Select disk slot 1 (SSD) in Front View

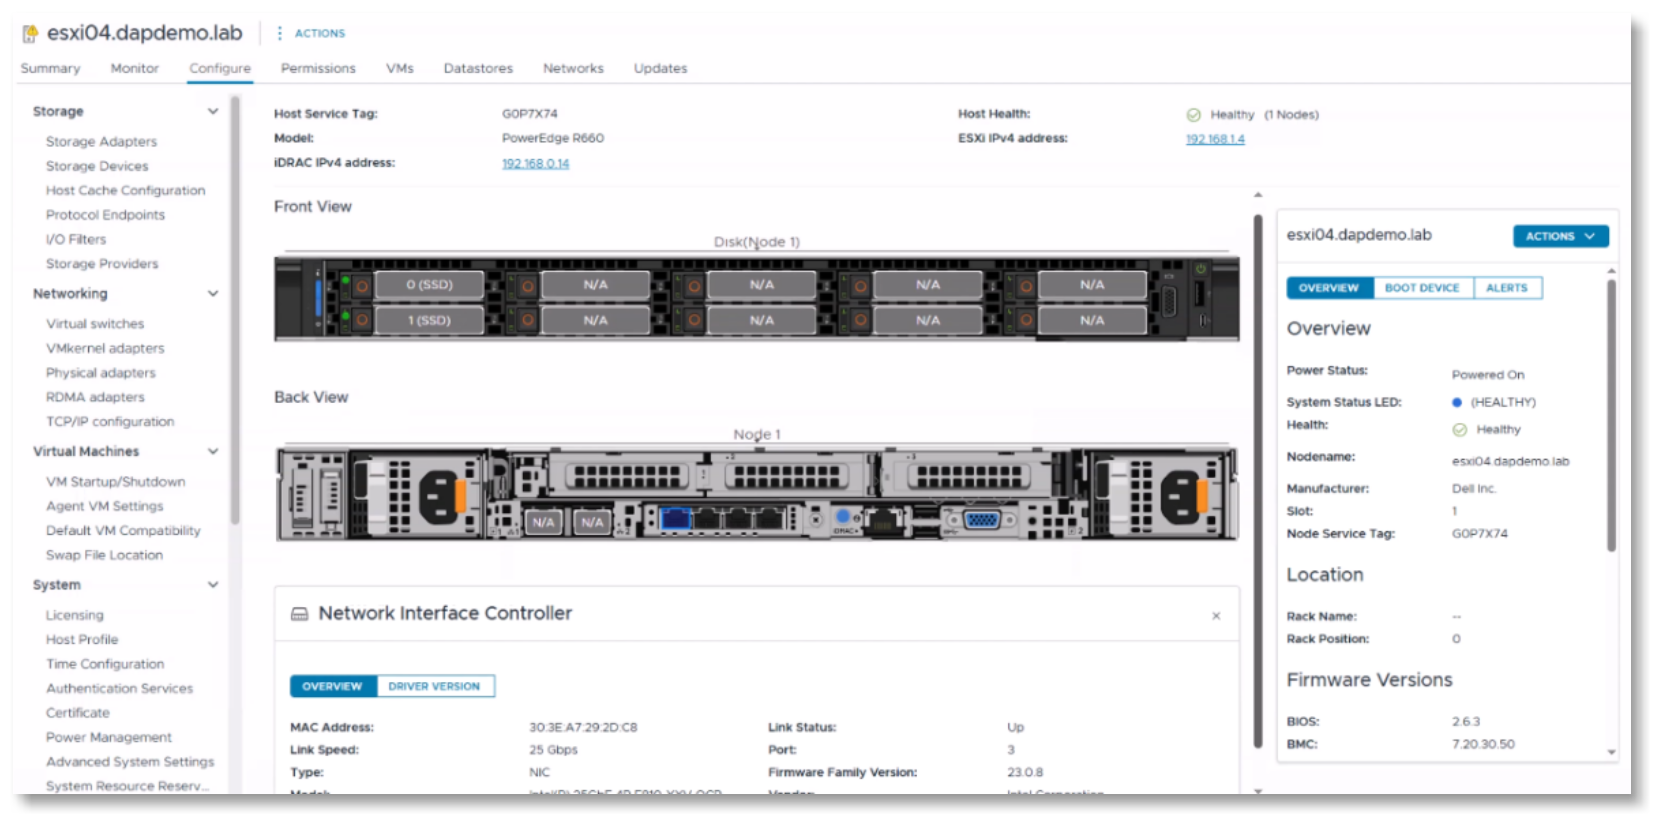(x=429, y=321)
